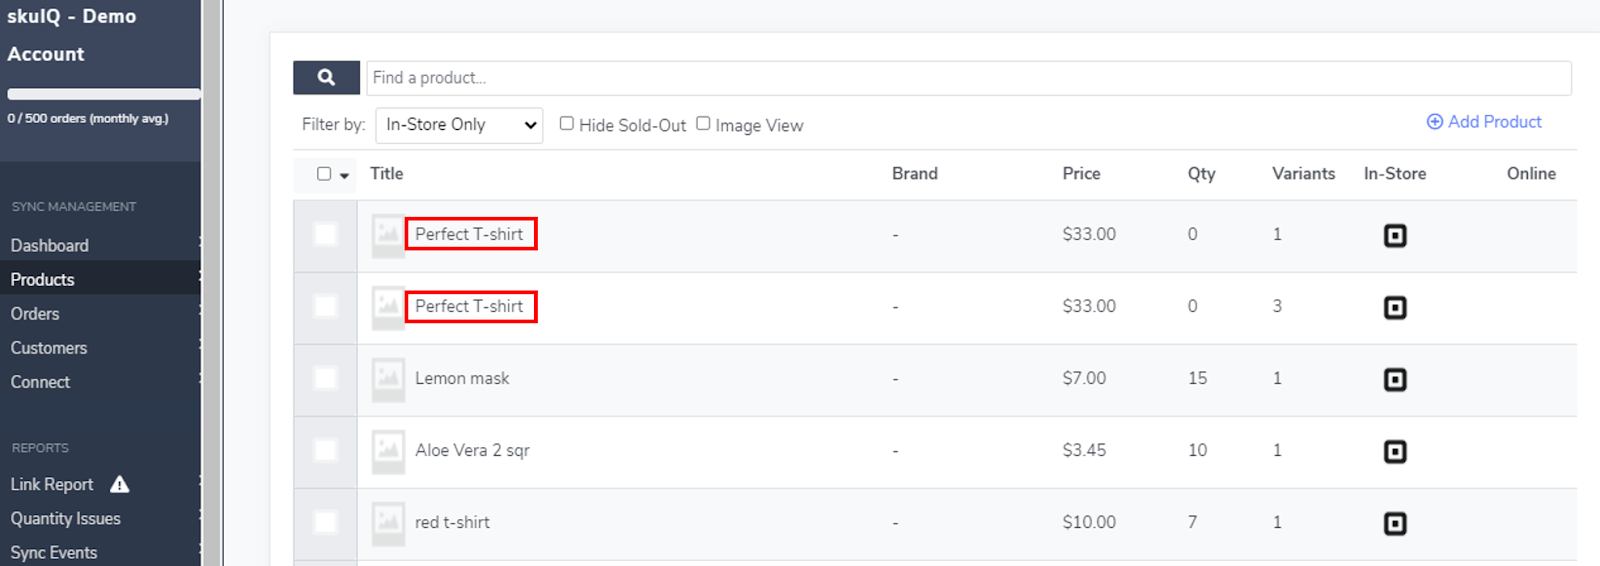Open the Quantity Issues sidebar item
1600x566 pixels.
66,519
